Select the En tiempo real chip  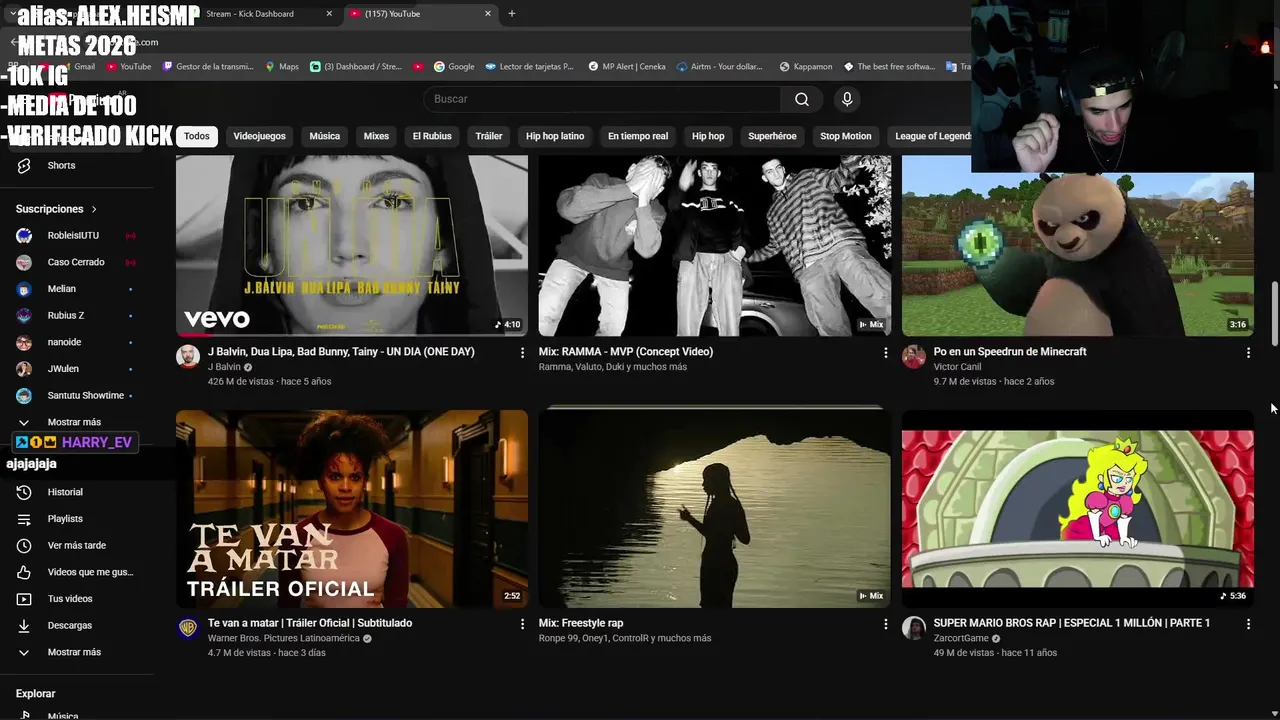pyautogui.click(x=638, y=136)
